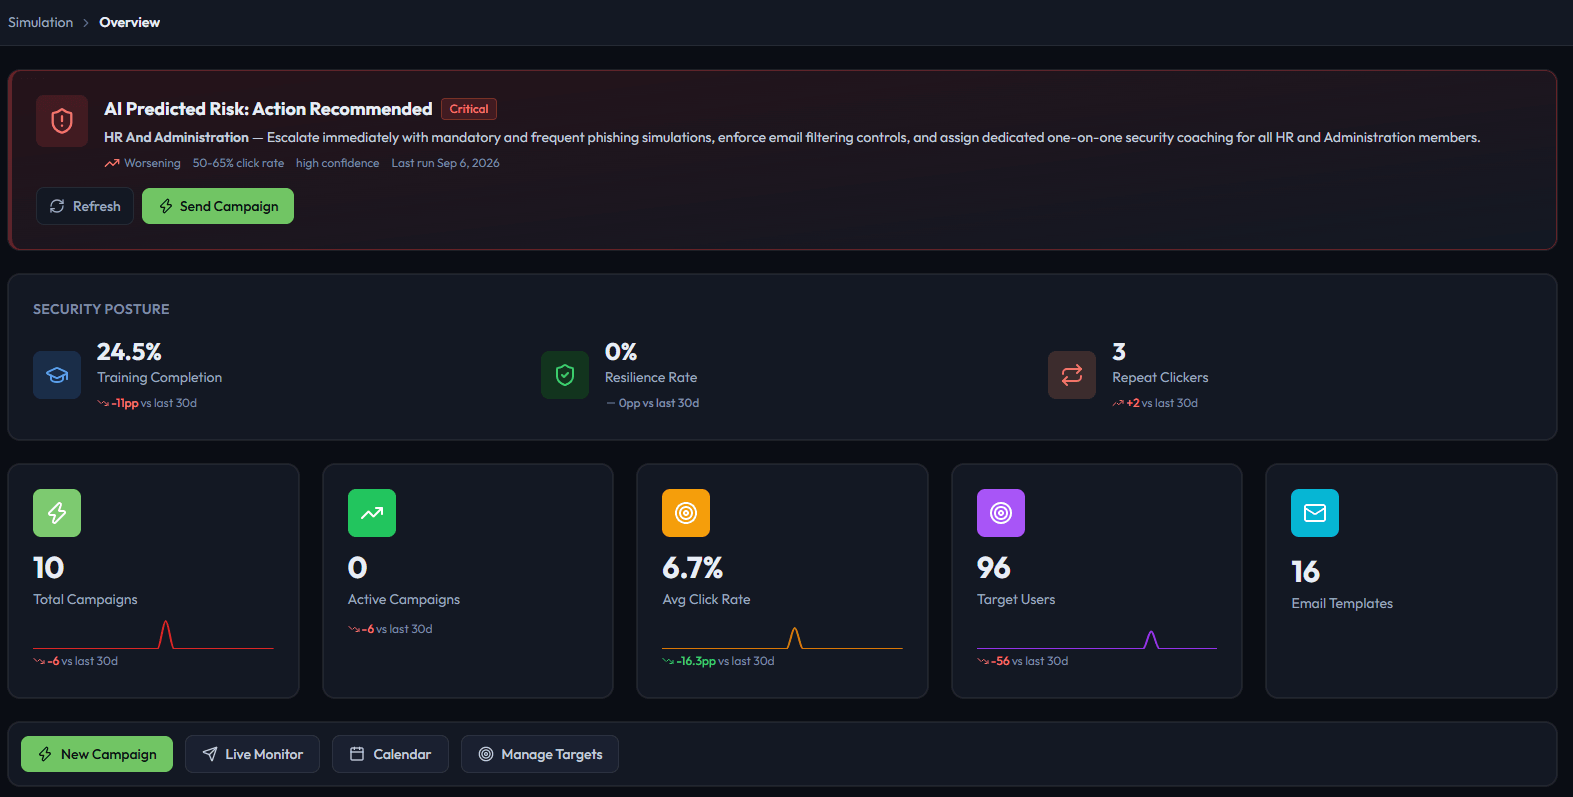Click the Resilience Rate shield check icon
Image resolution: width=1573 pixels, height=797 pixels.
(565, 375)
